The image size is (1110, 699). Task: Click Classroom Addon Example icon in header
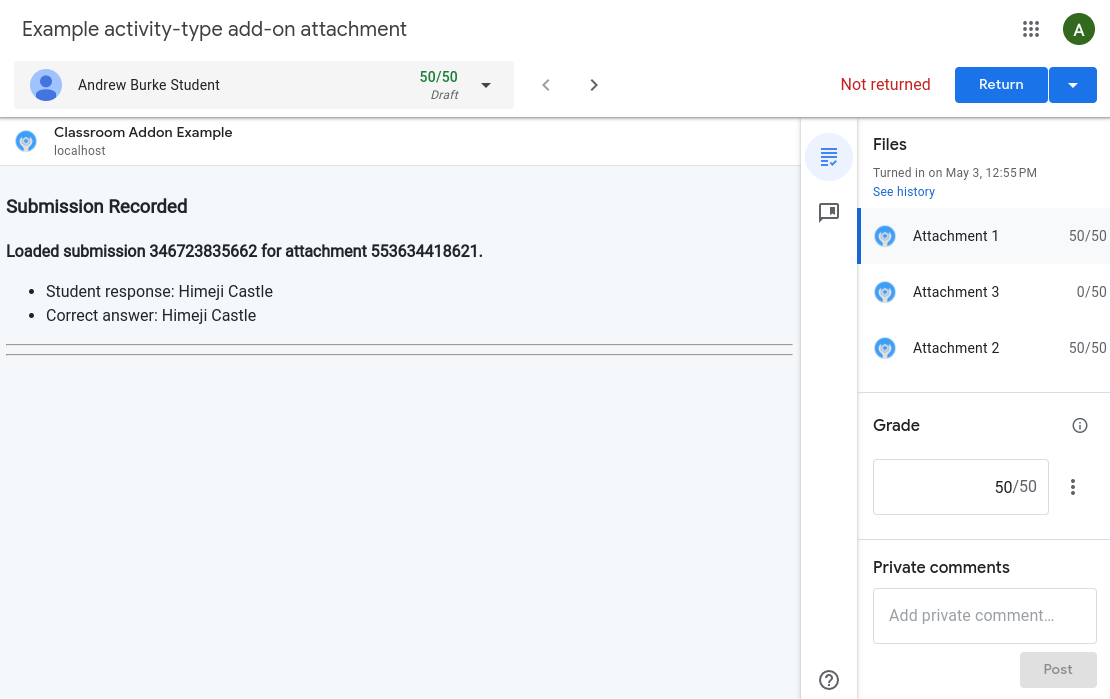pos(26,141)
